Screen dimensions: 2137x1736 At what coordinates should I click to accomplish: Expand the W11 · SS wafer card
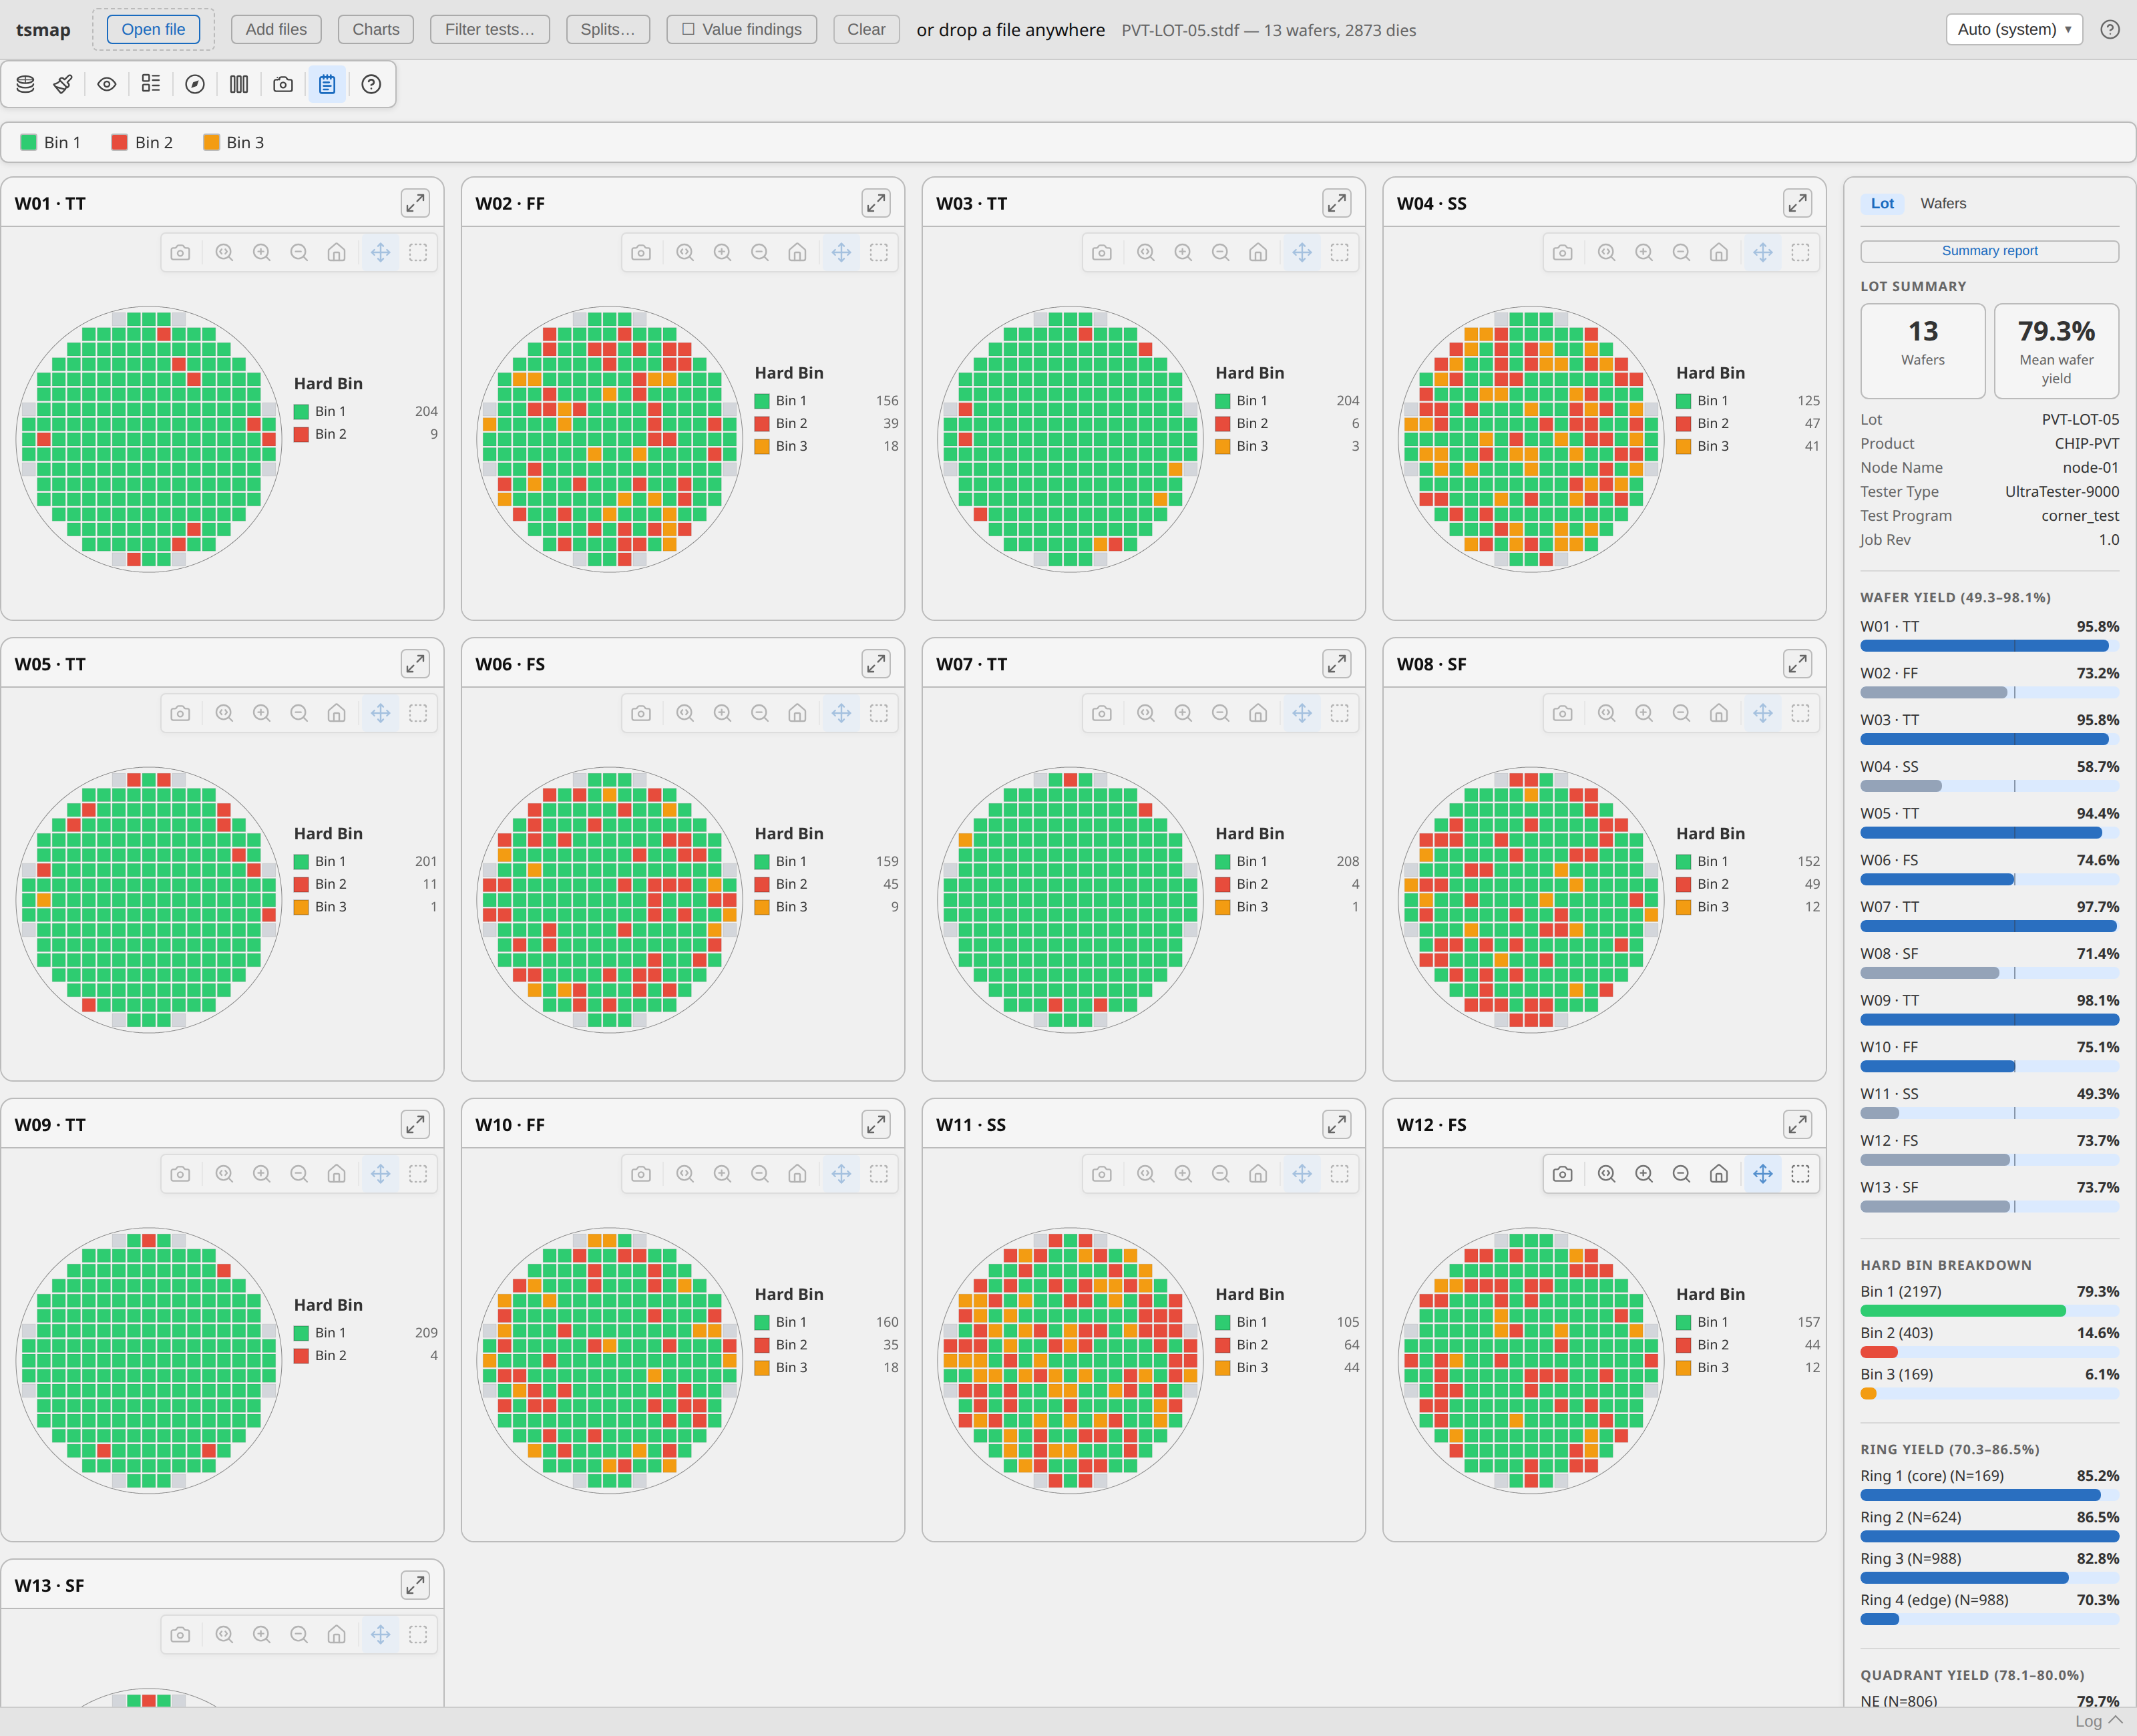pyautogui.click(x=1337, y=1125)
